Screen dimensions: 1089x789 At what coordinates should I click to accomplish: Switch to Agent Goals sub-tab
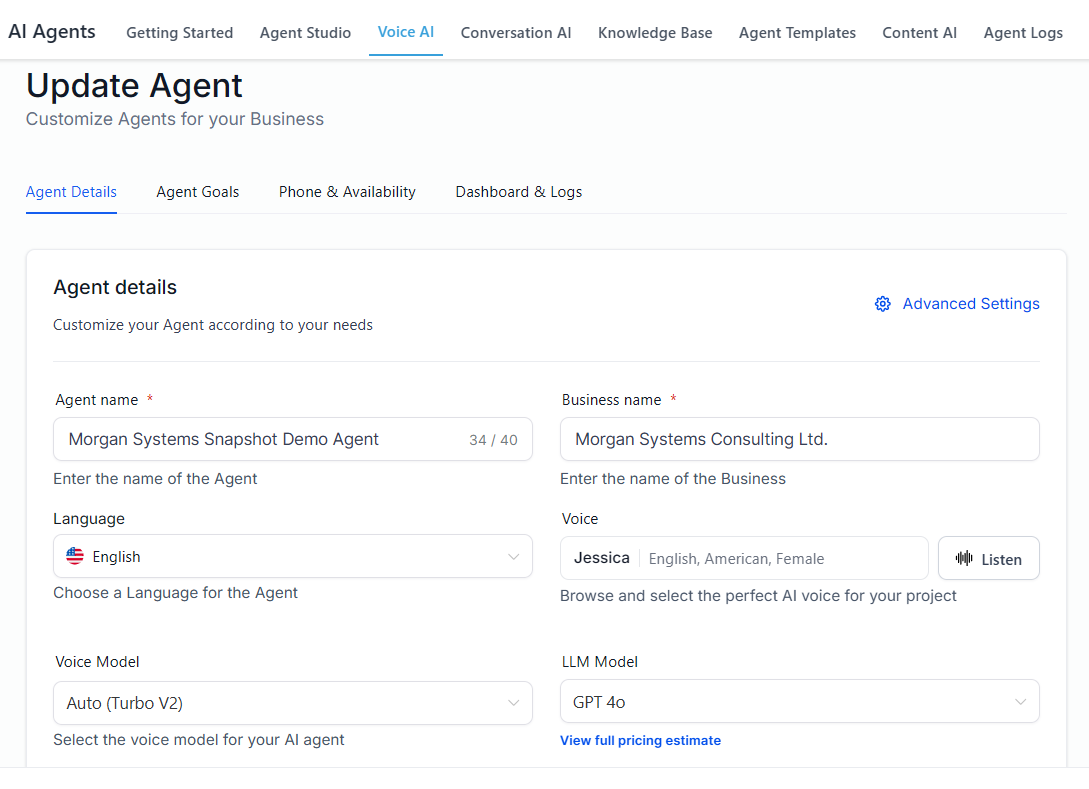[197, 192]
